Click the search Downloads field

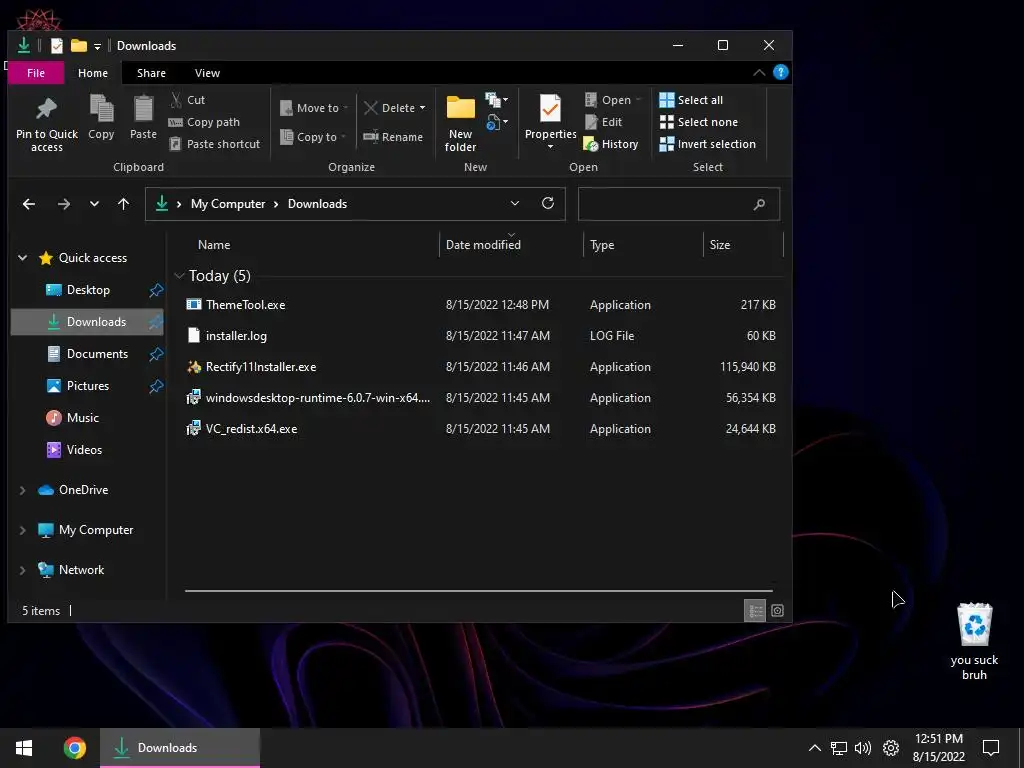pos(679,204)
